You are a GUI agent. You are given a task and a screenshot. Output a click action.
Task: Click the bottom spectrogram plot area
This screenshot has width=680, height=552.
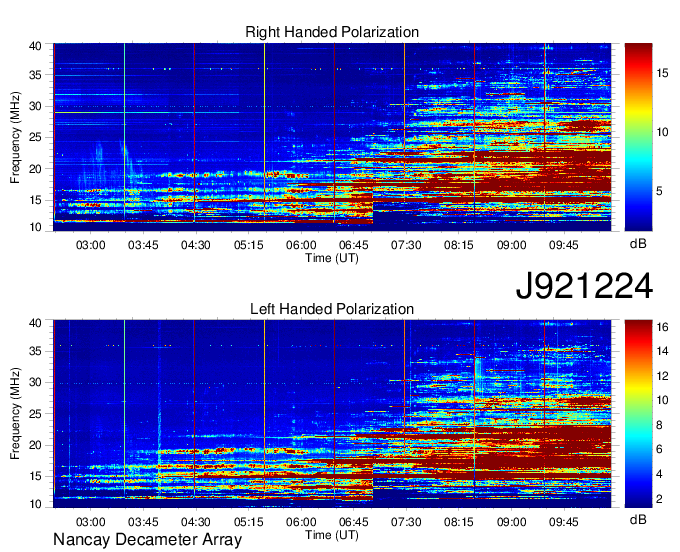point(332,414)
